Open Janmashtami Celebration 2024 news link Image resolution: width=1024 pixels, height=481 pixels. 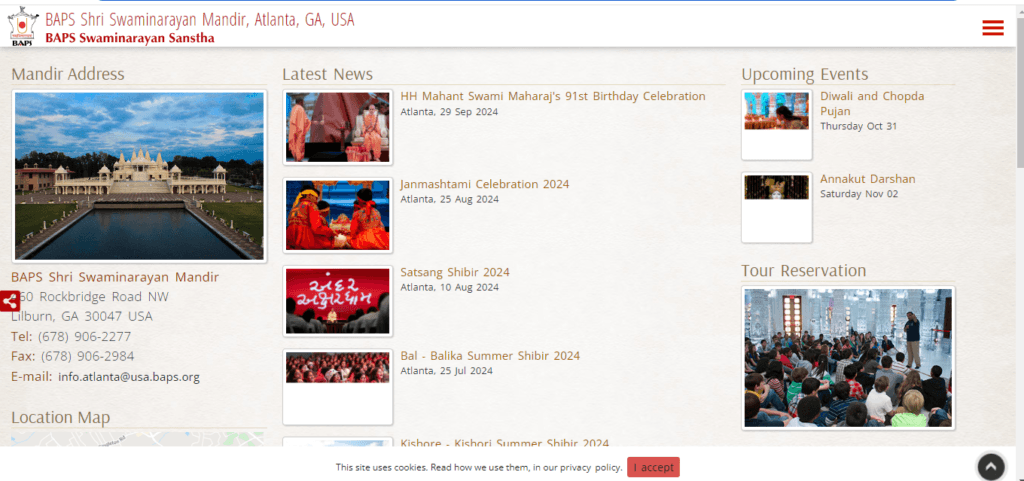(x=484, y=184)
